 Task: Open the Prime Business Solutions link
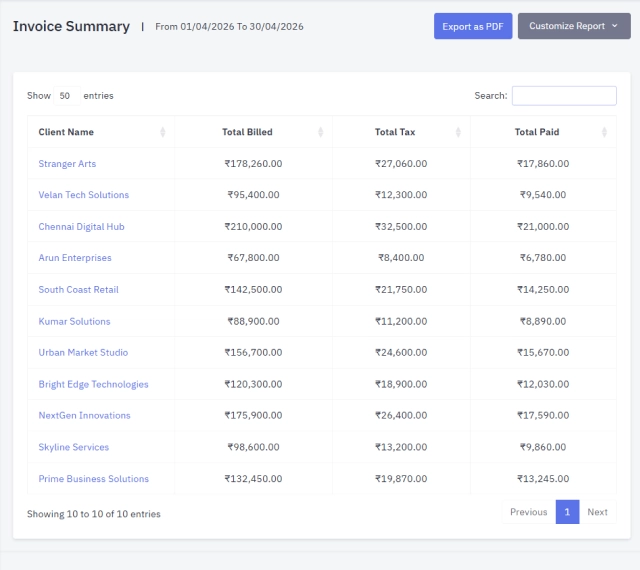[93, 479]
